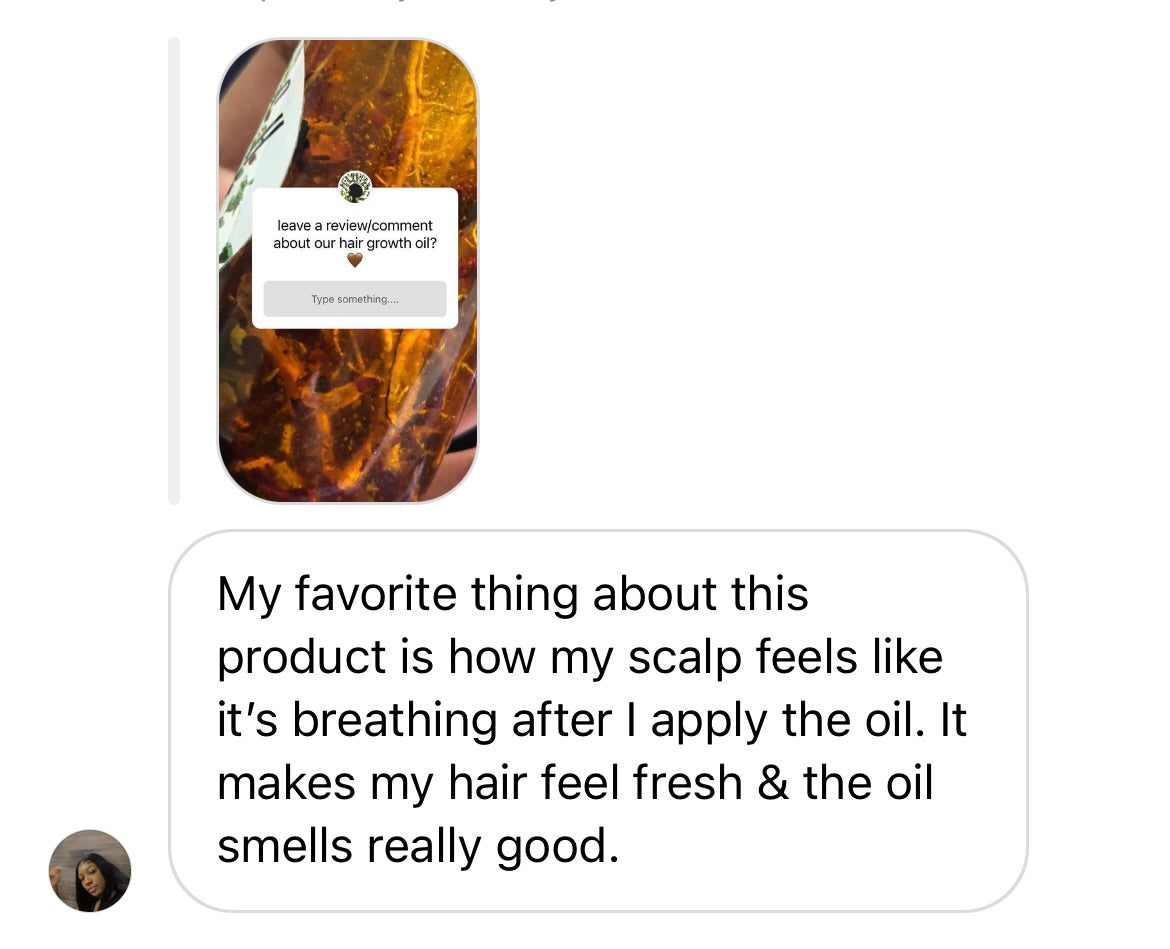
Task: Click "makes my hair feel fresh" text
Action: click(x=479, y=783)
